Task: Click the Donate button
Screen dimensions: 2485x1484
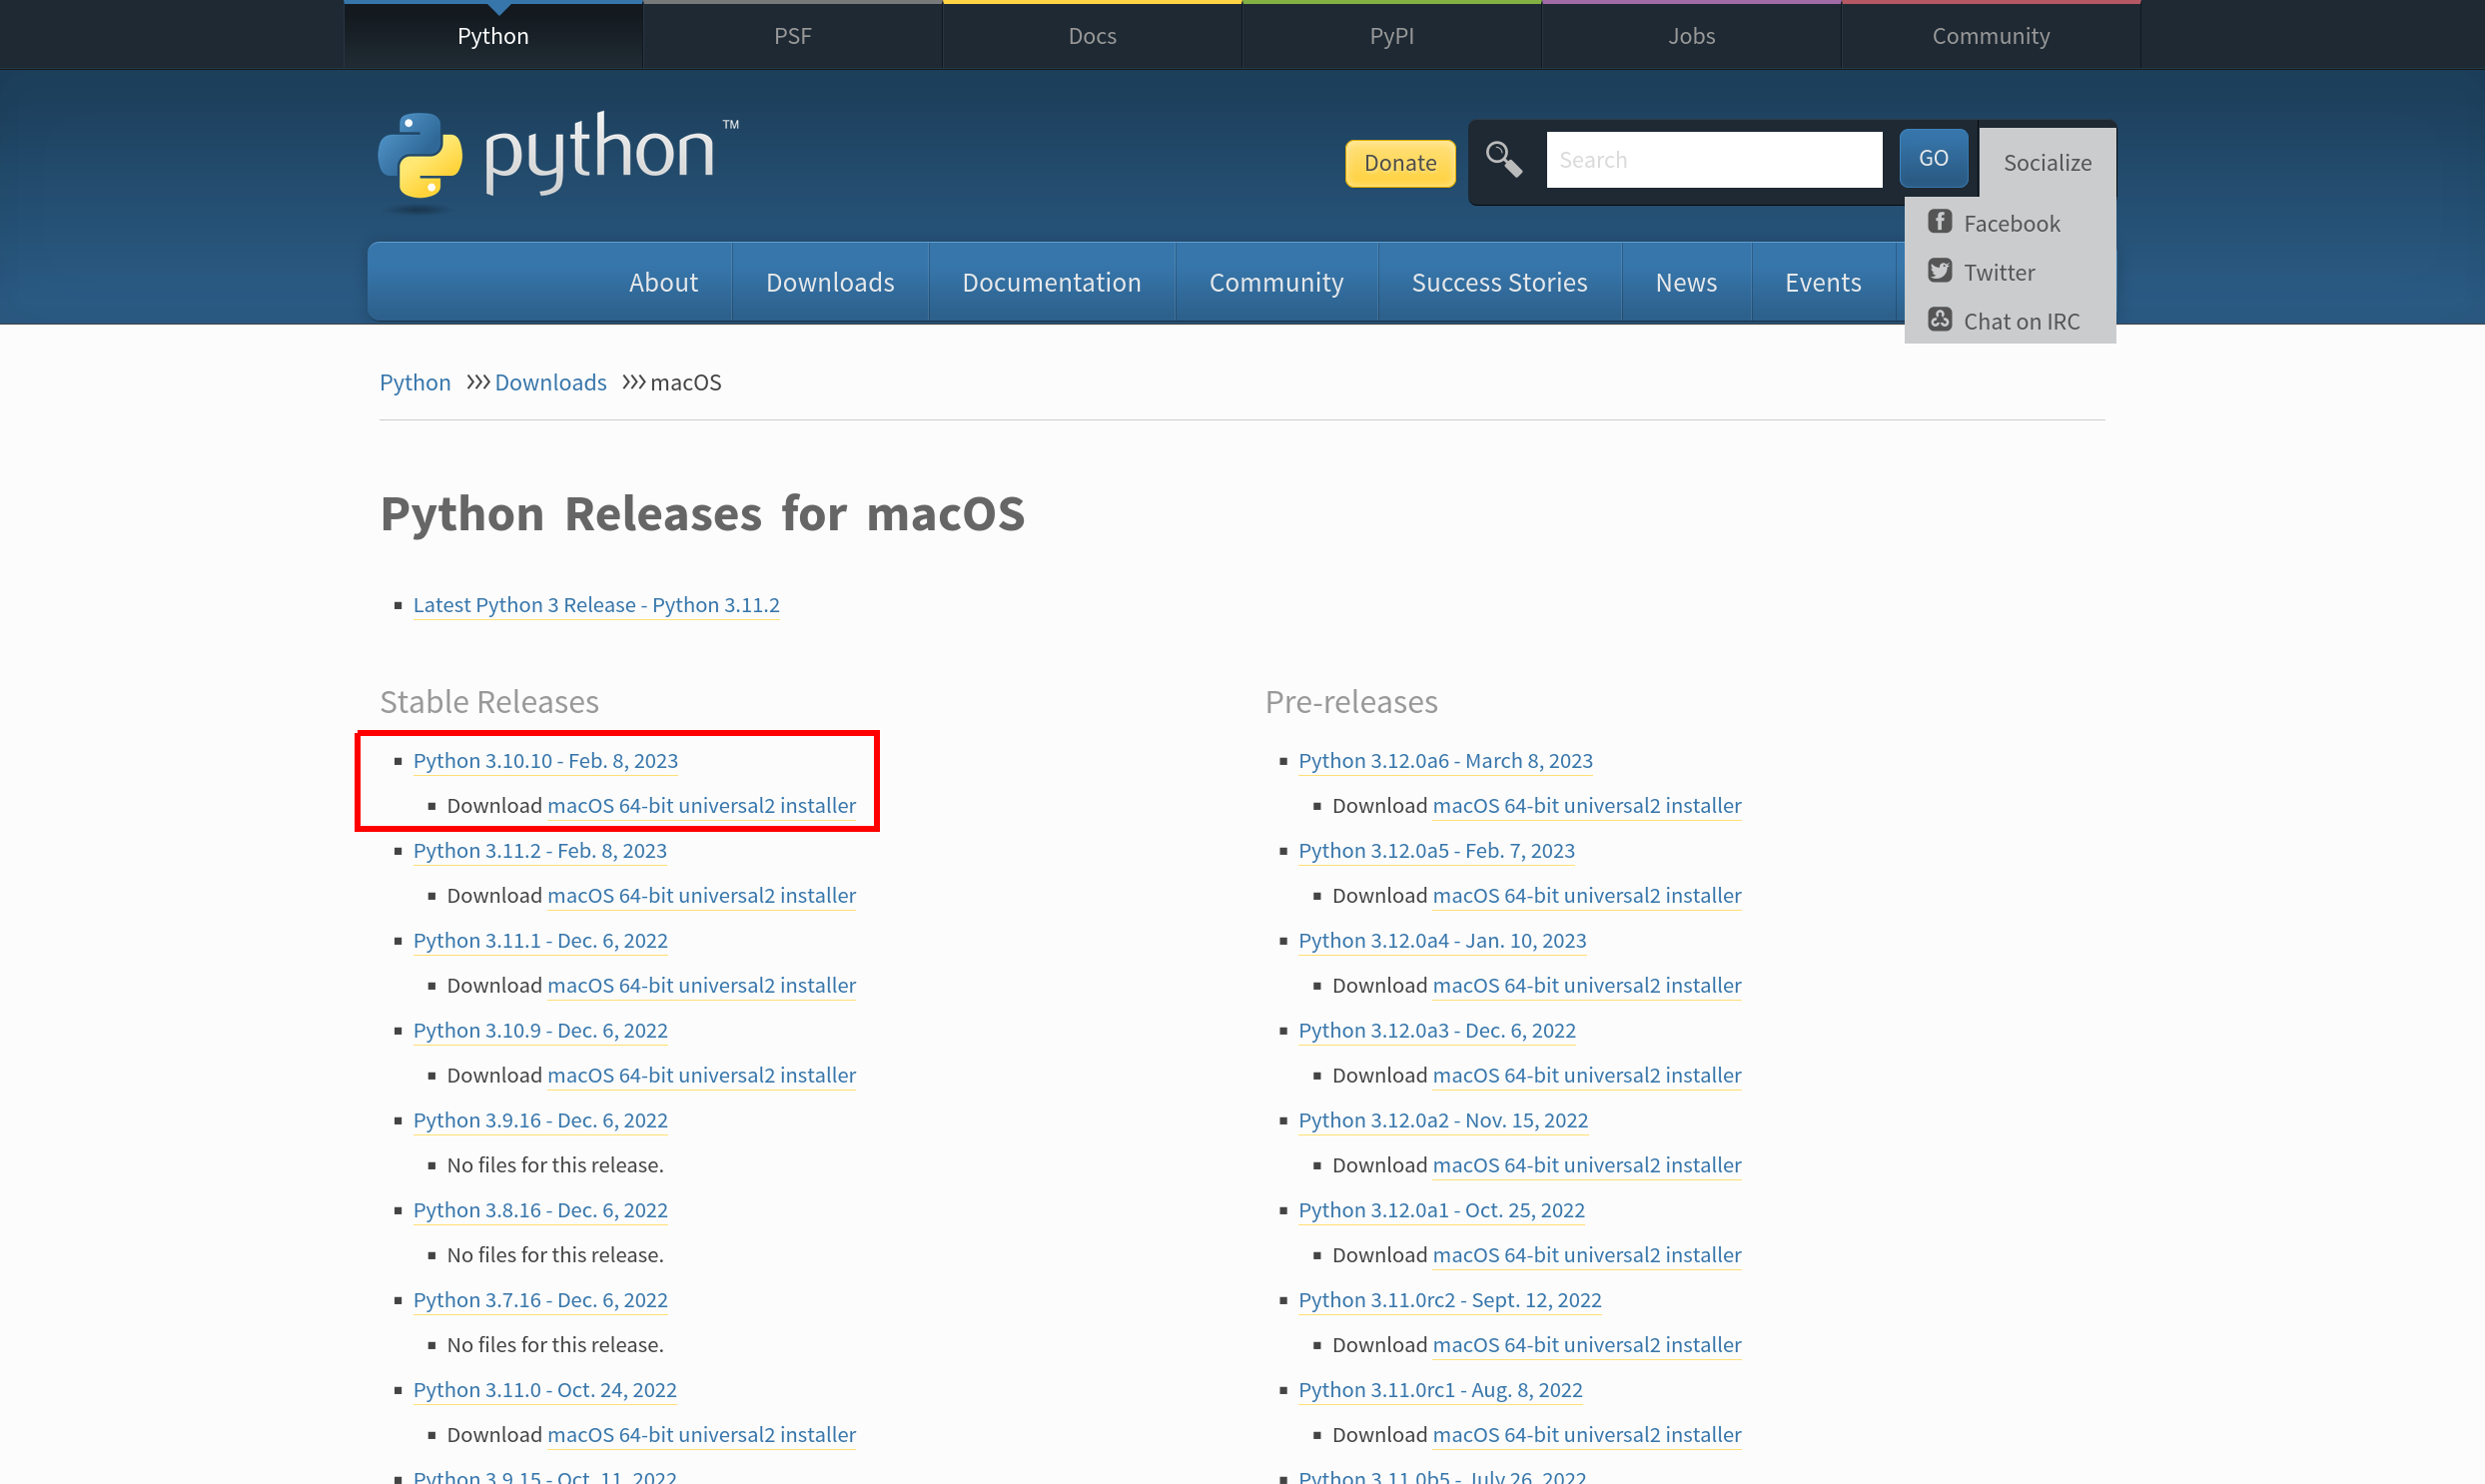Action: pos(1399,162)
